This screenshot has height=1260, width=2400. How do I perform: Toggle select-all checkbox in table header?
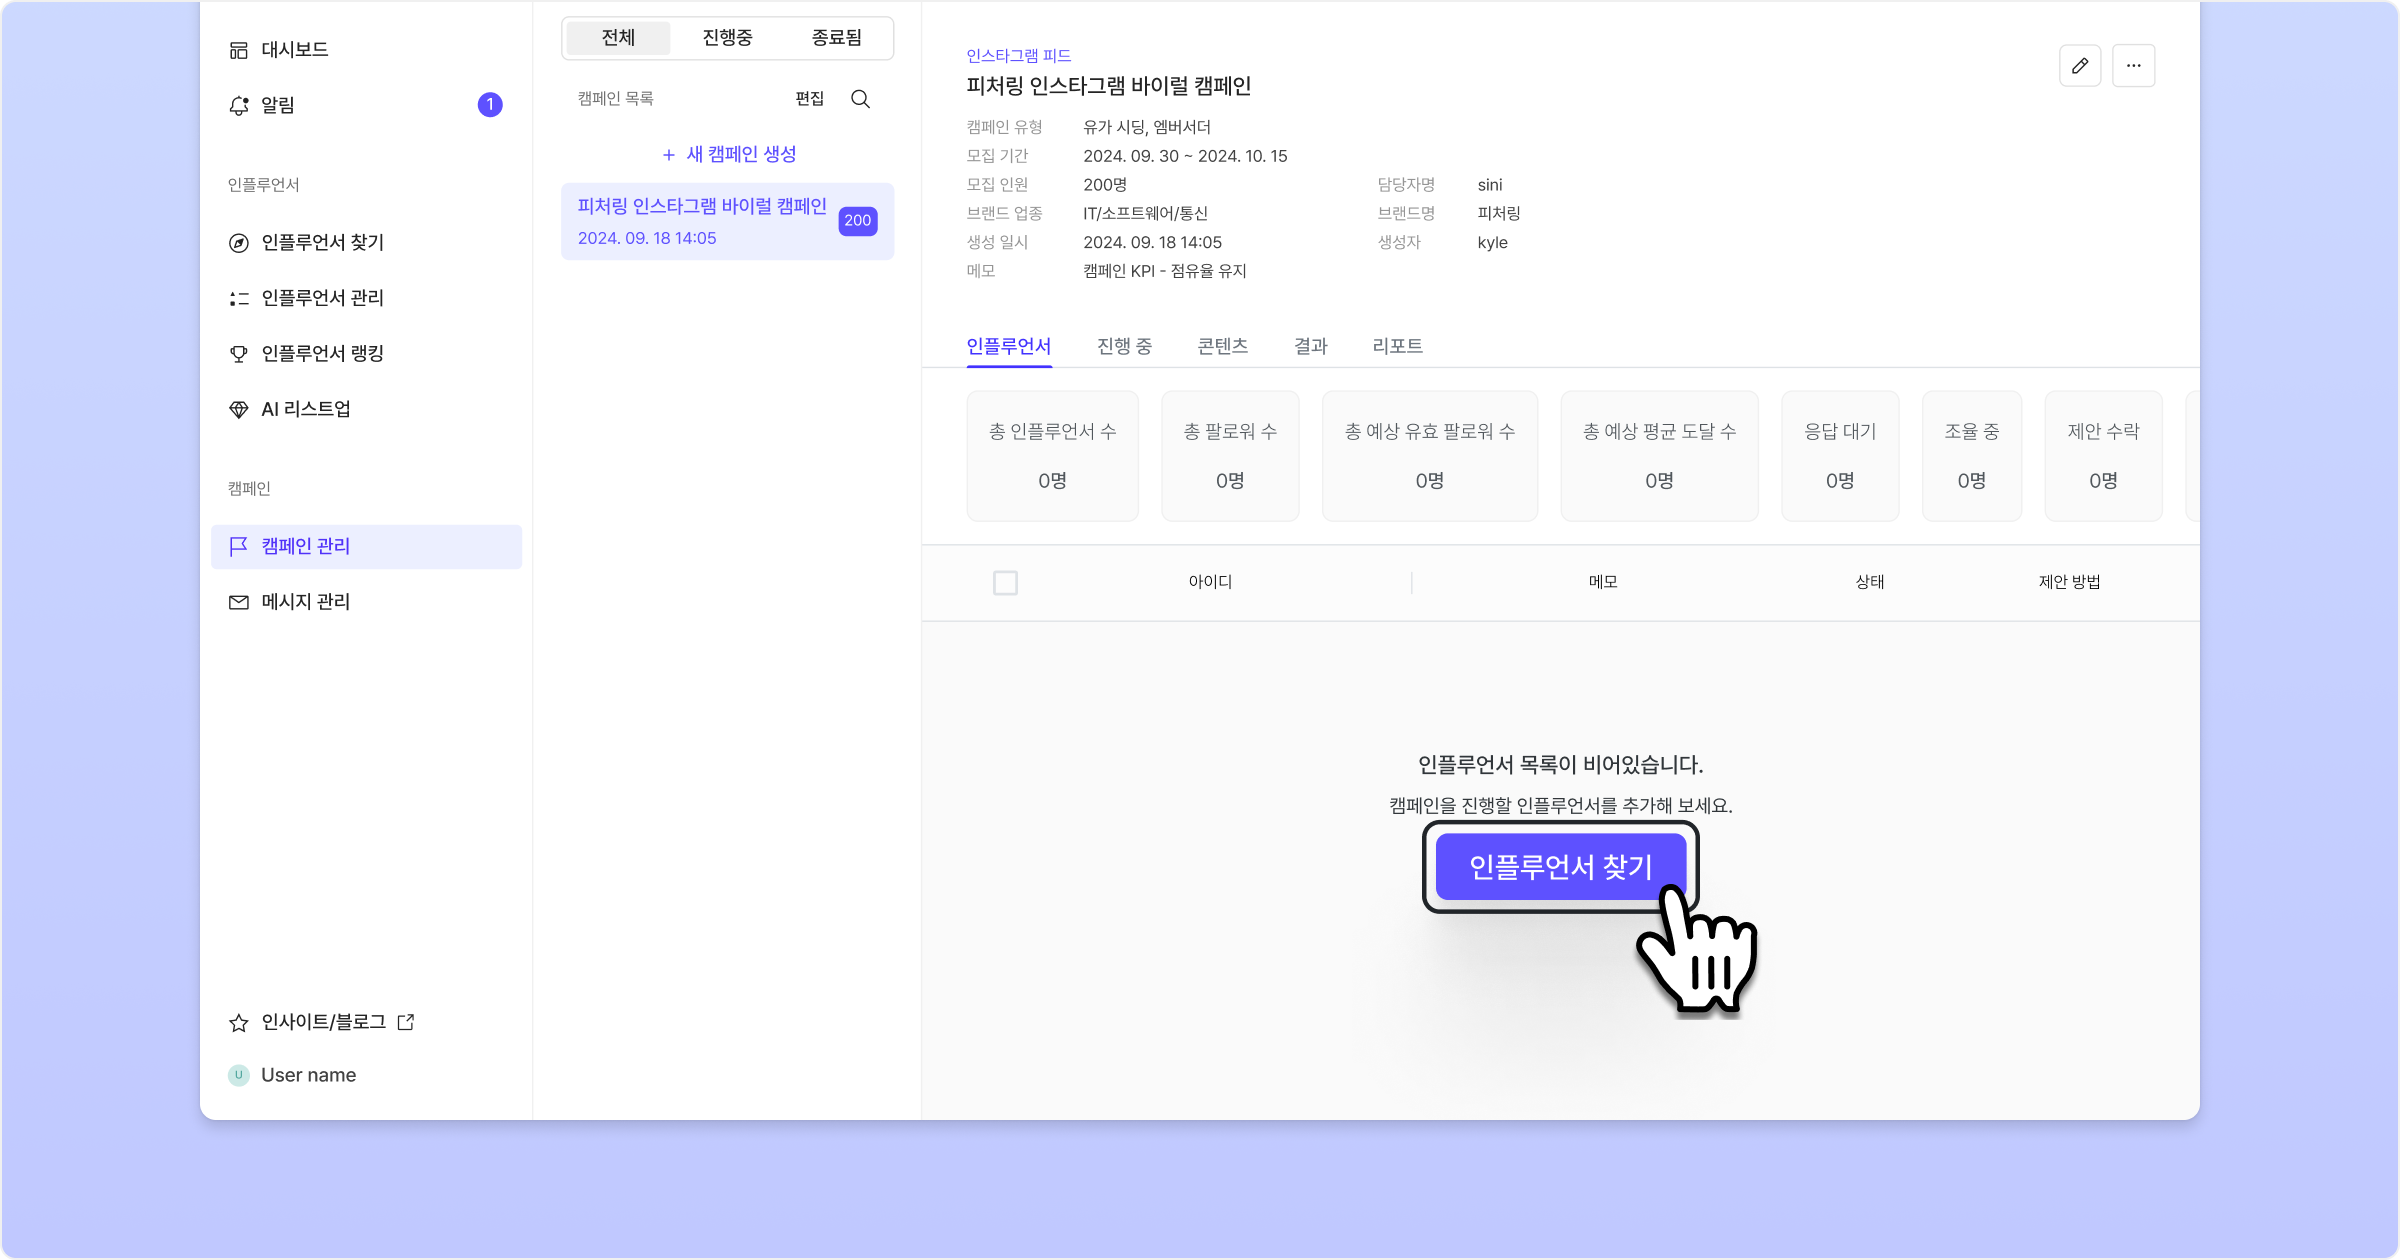(1005, 583)
